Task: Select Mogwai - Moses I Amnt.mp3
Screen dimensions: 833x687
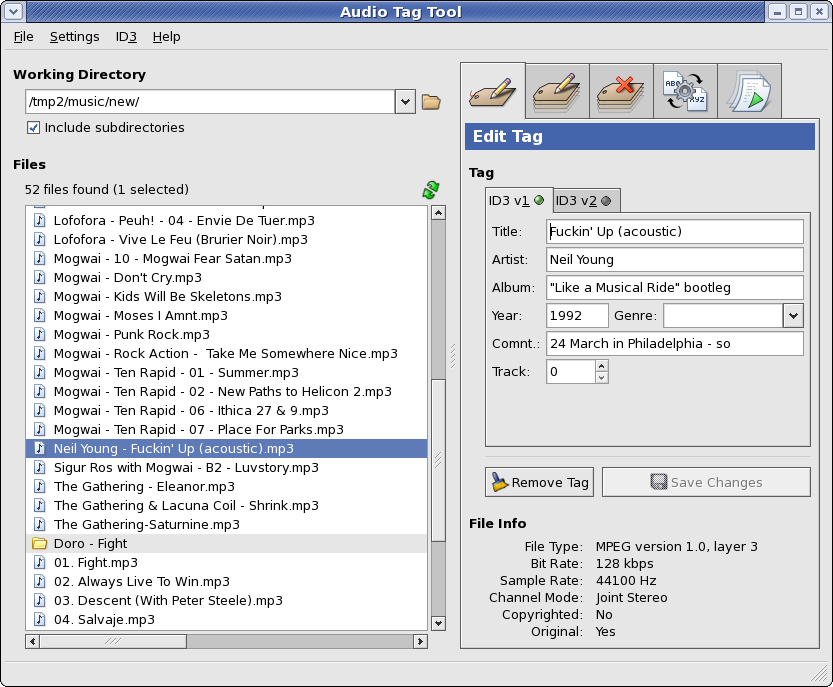Action: coord(226,316)
